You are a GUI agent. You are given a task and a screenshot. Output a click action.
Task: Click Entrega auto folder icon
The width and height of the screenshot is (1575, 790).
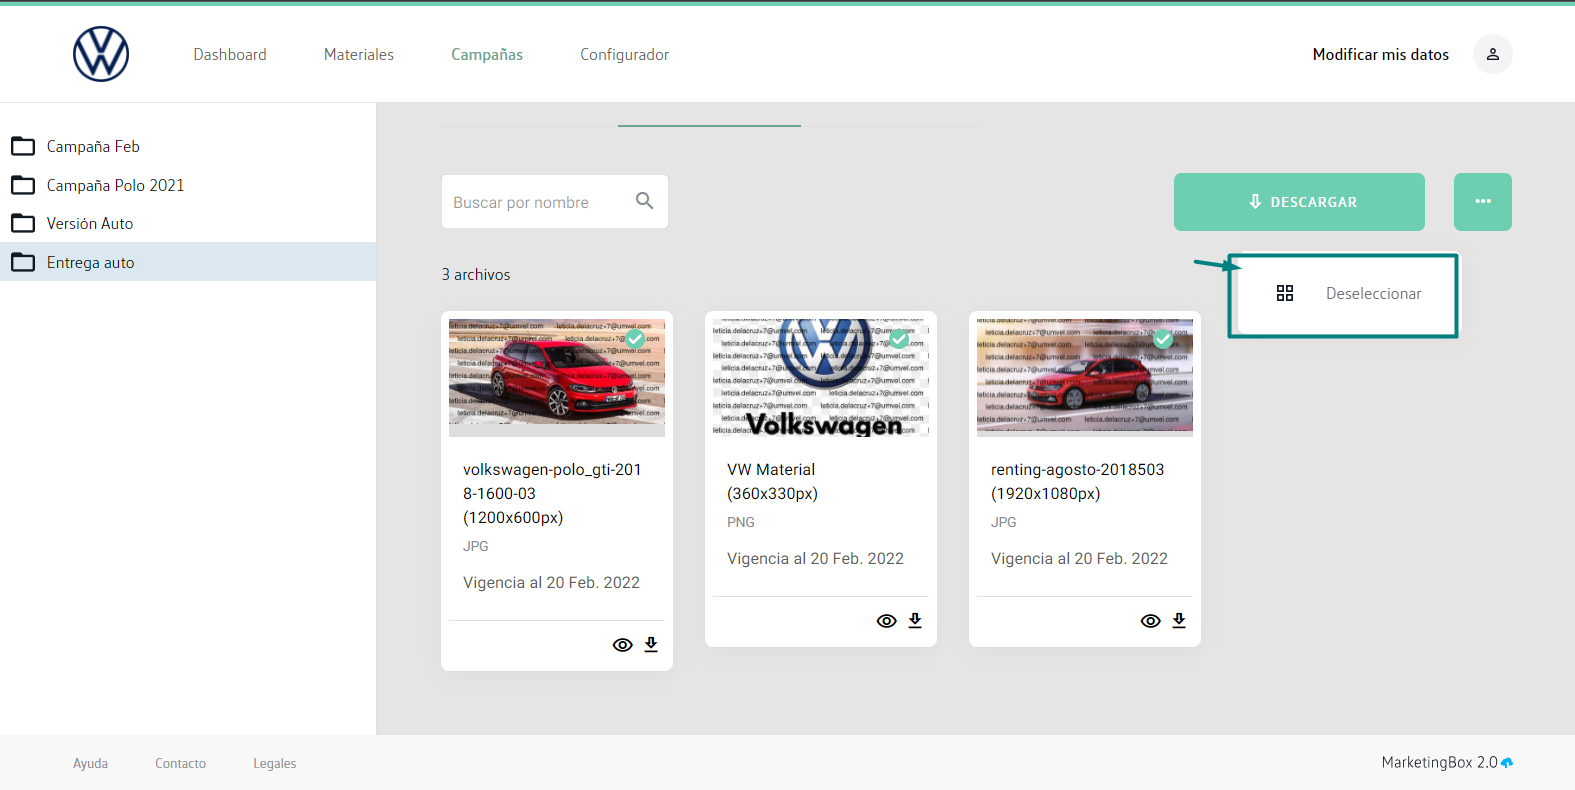pyautogui.click(x=23, y=262)
